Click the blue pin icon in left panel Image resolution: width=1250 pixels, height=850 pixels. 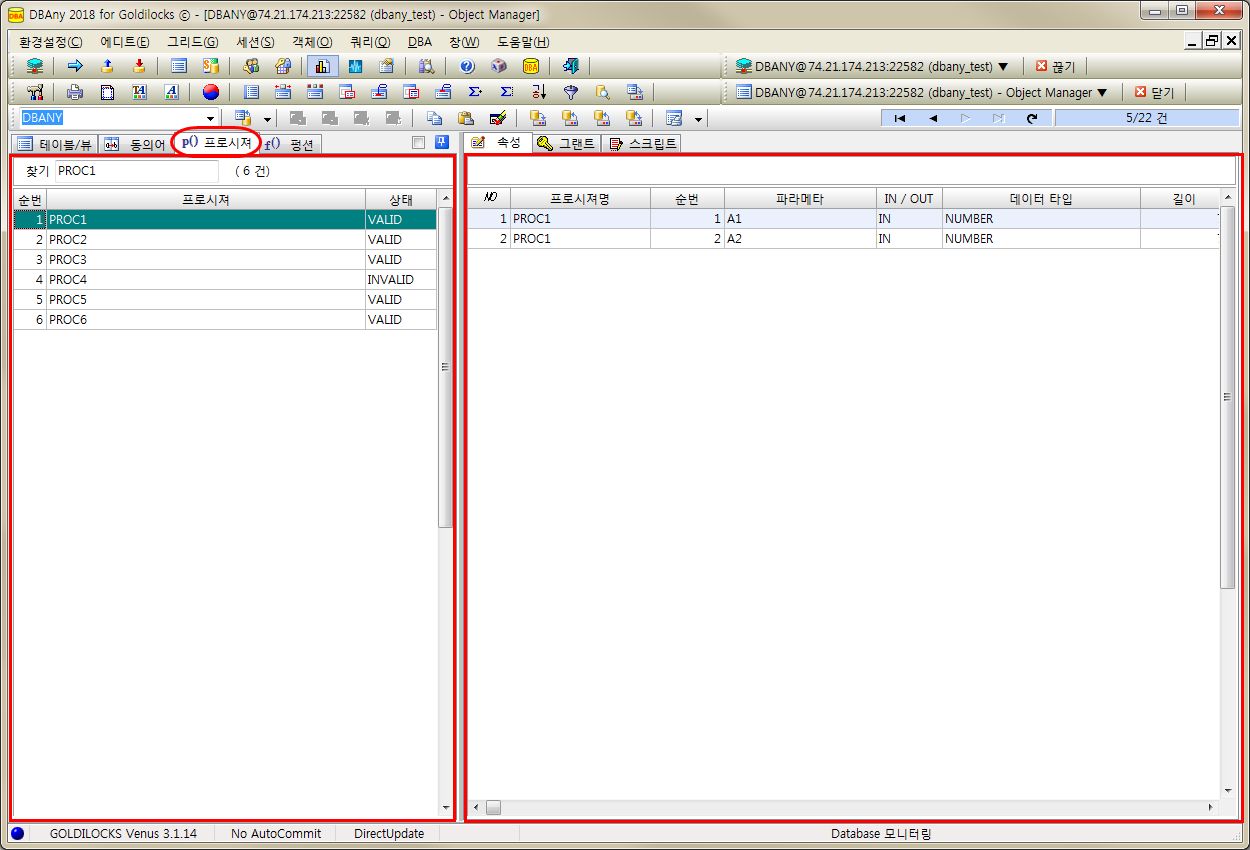coord(441,142)
